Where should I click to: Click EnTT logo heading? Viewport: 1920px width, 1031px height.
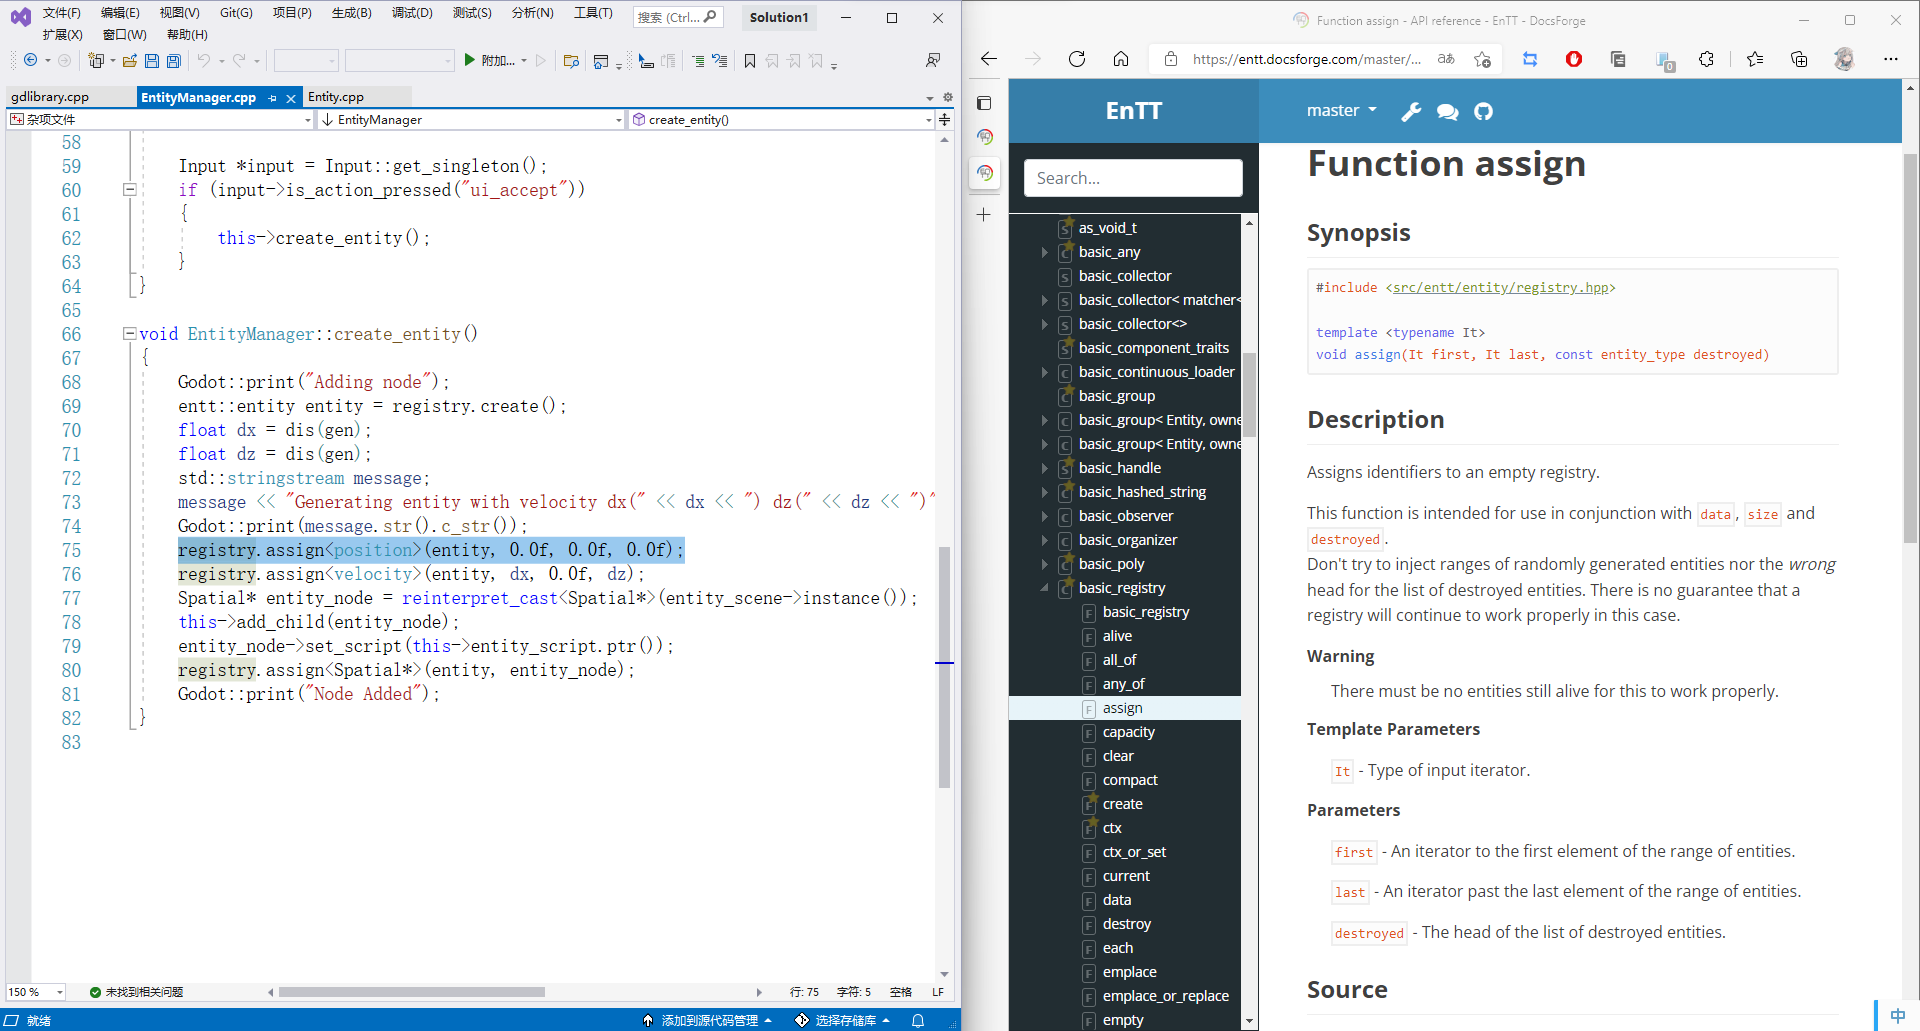[1134, 110]
